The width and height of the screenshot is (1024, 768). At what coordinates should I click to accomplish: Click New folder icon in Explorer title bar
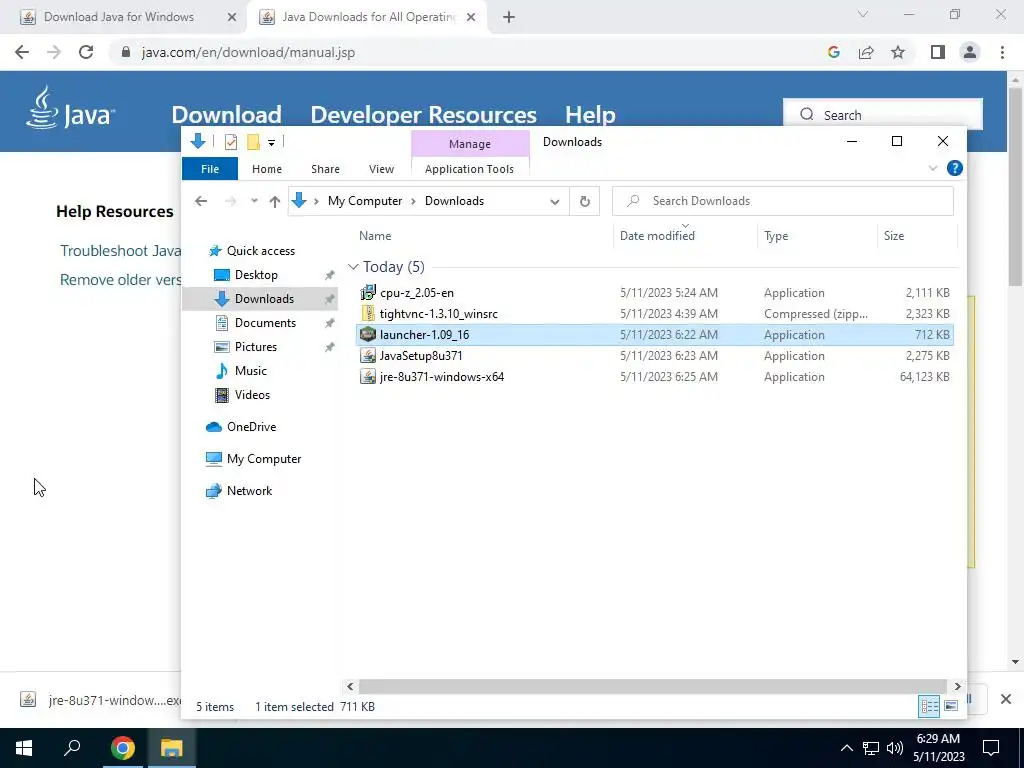pos(253,142)
